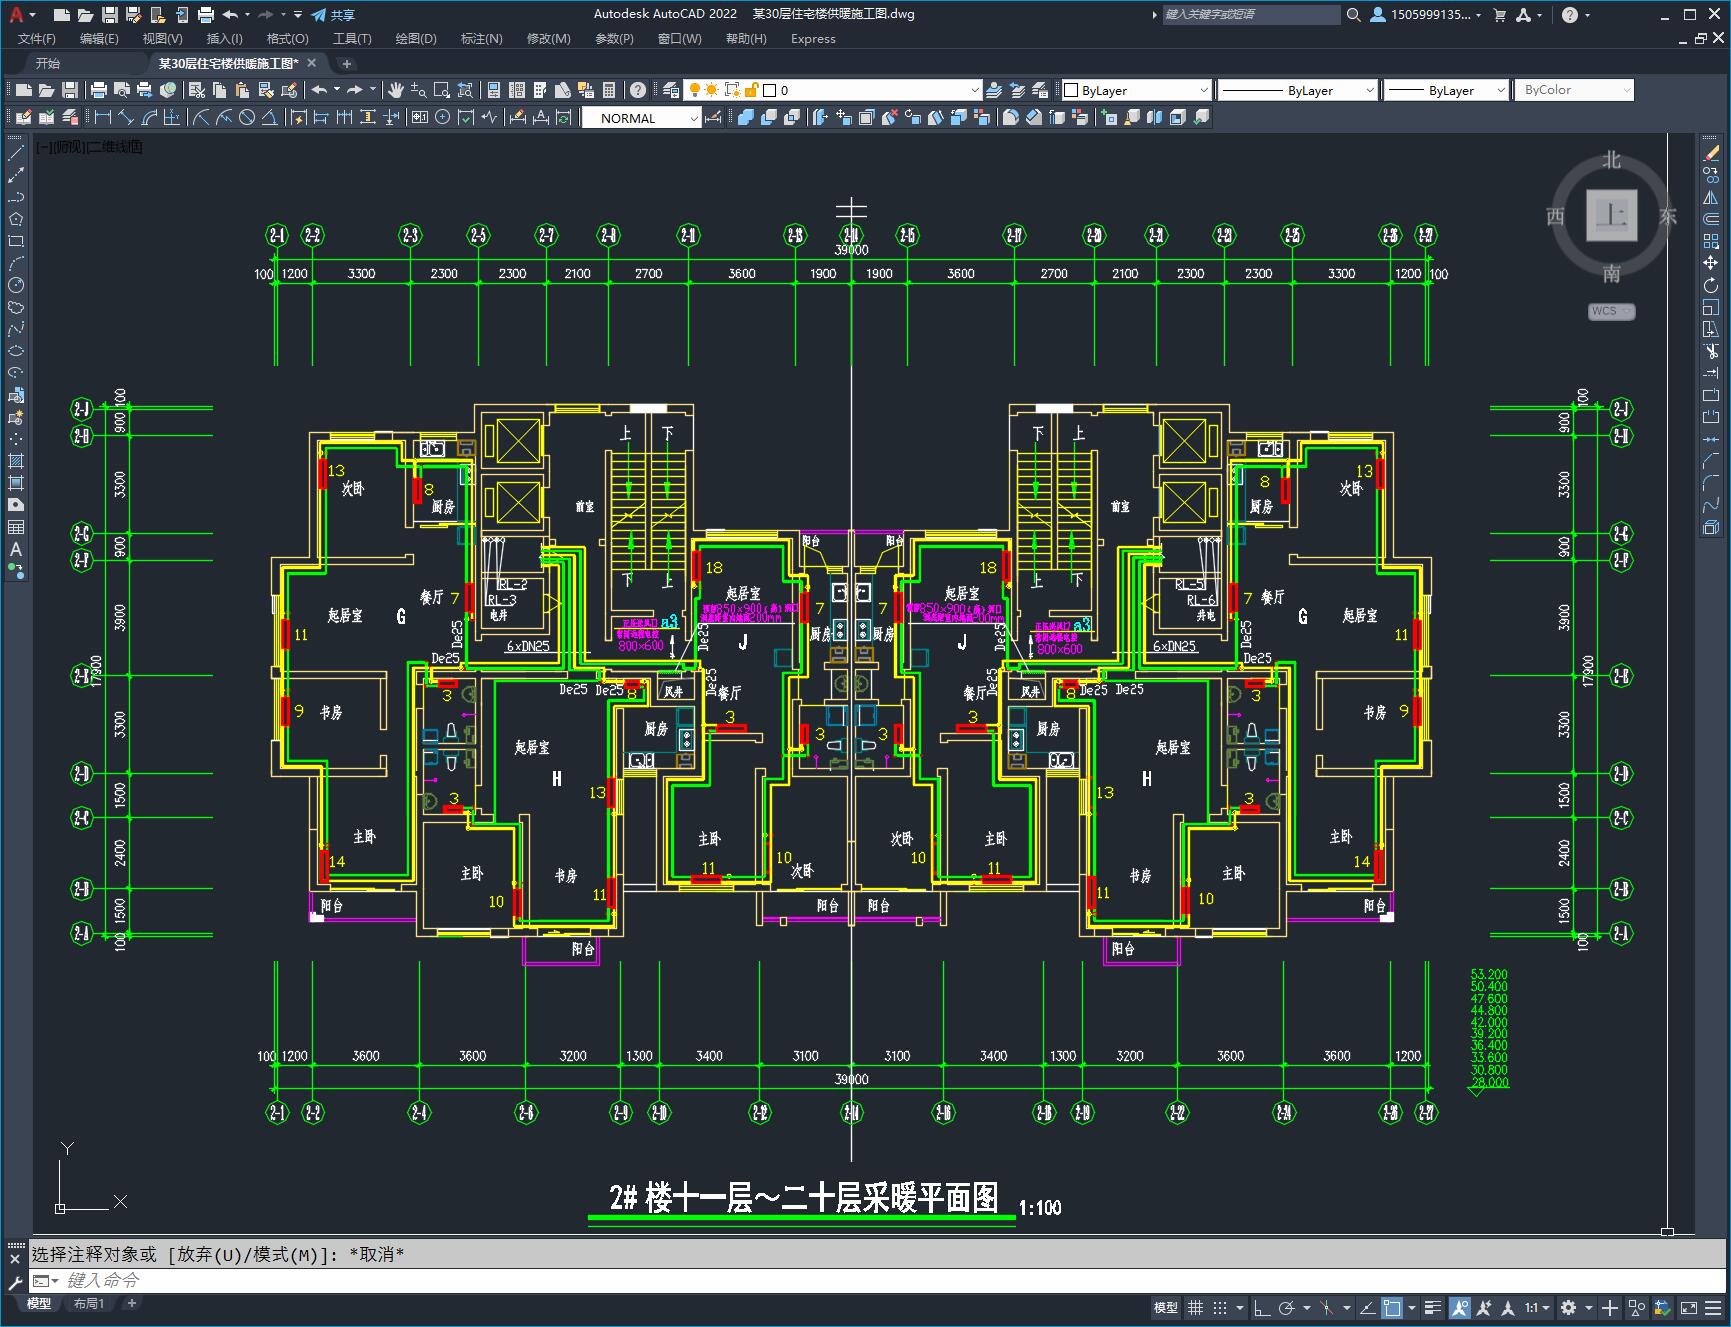The image size is (1731, 1327).
Task: Switch to the 开始 tab
Action: pos(48,63)
